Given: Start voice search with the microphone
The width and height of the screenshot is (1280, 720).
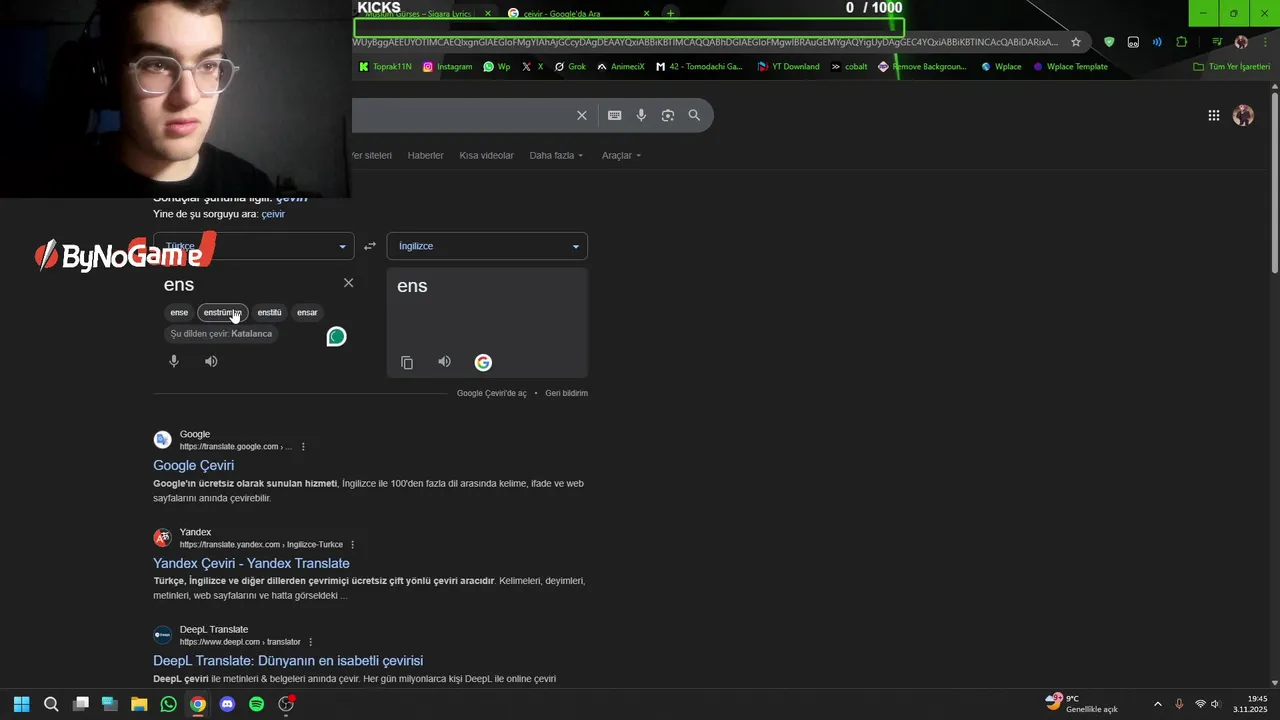Looking at the screenshot, I should pos(641,115).
